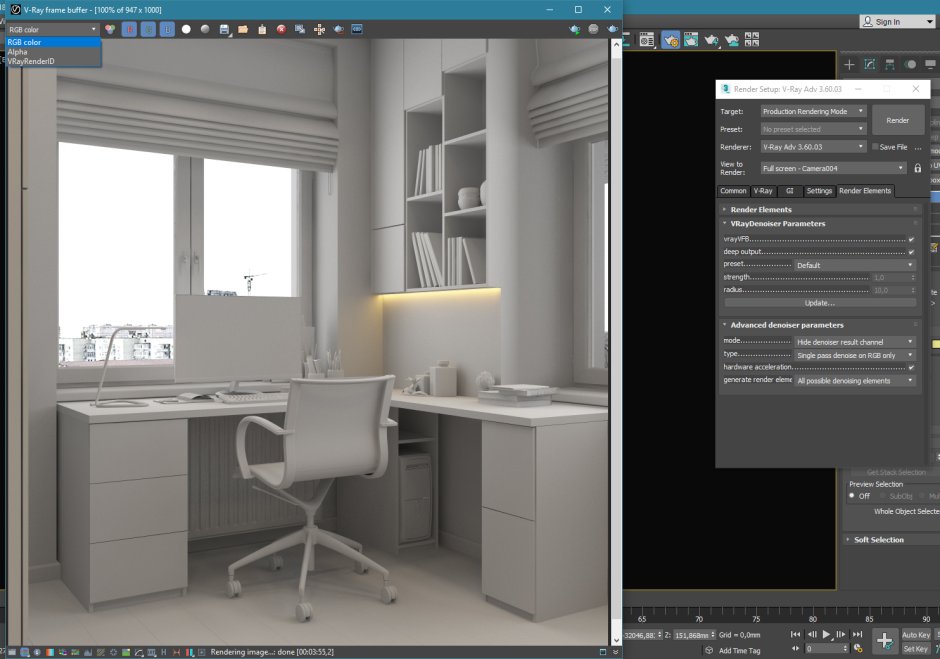Toggle the red channel in frame buffer
The height and width of the screenshot is (659, 940).
[130, 29]
